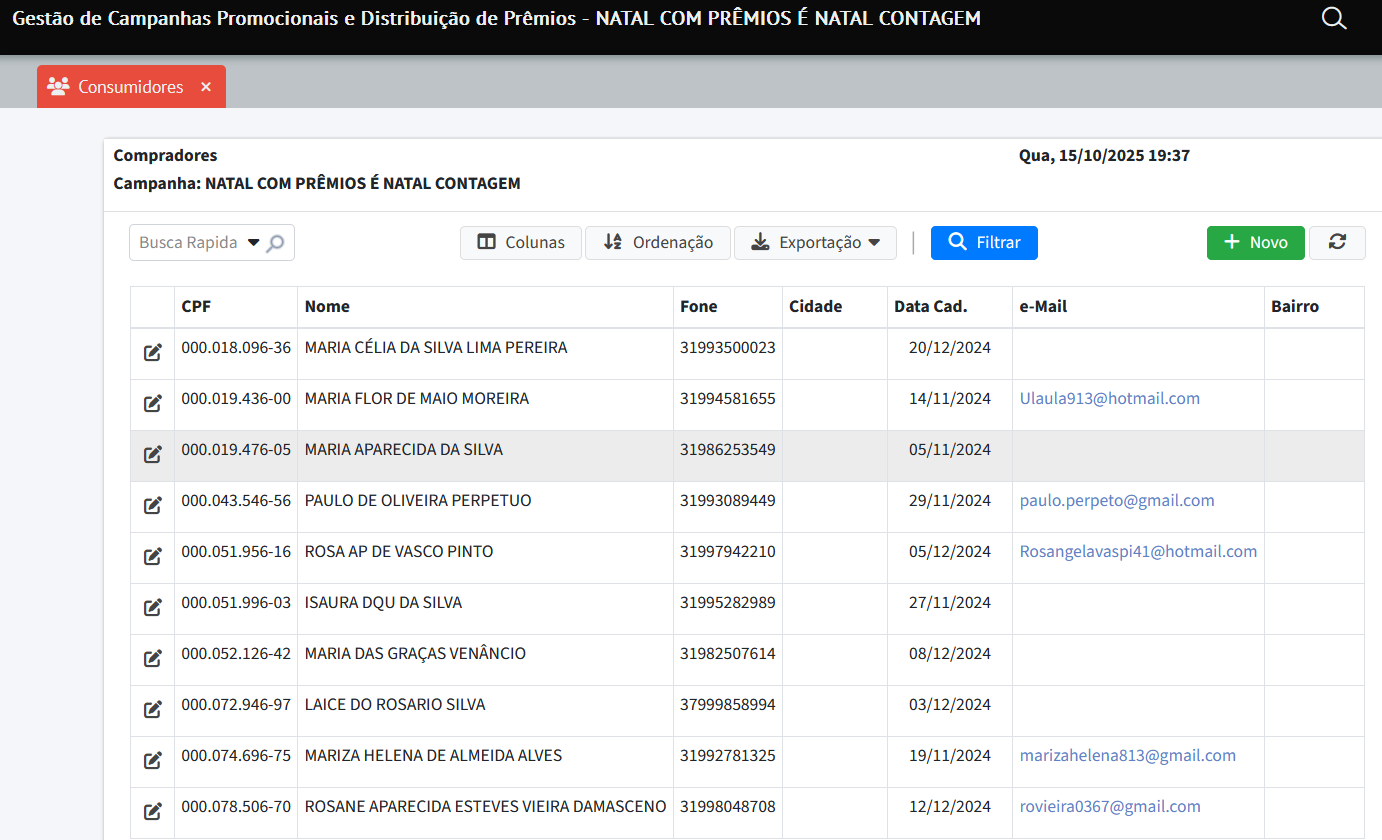Viewport: 1382px width, 840px height.
Task: Edit Rosane Aparecida Esteves Vieira Damasceno record
Action: (153, 811)
